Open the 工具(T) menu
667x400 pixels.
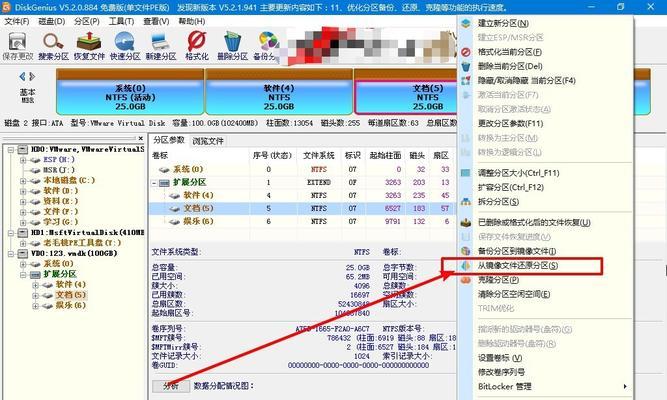click(121, 21)
